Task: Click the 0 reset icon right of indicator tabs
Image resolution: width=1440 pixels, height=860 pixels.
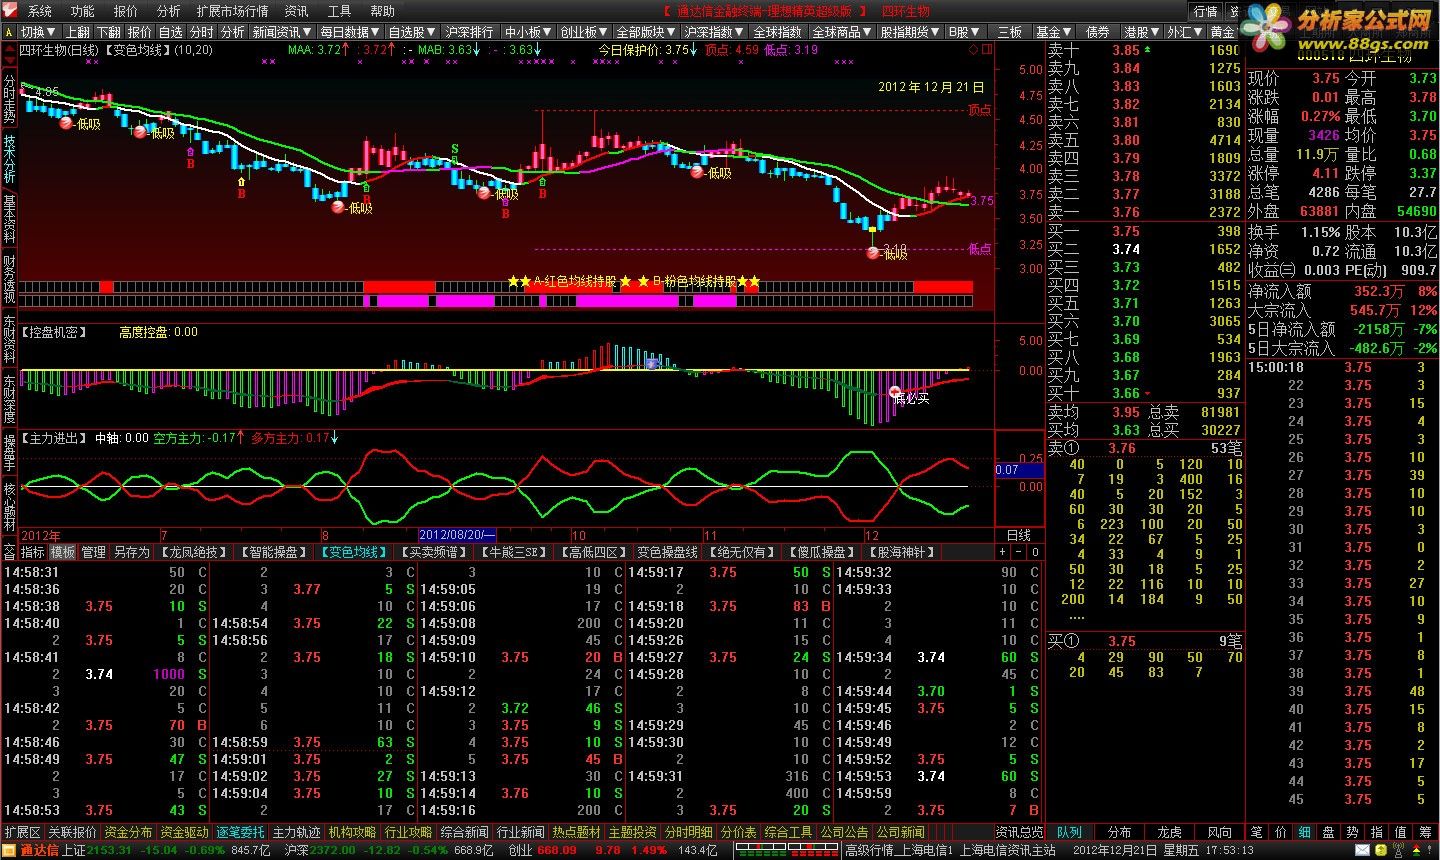Action: click(x=1035, y=552)
